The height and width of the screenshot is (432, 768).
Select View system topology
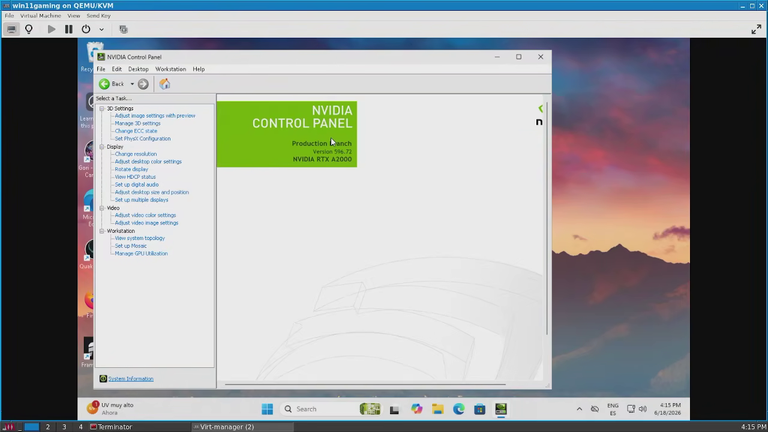140,238
